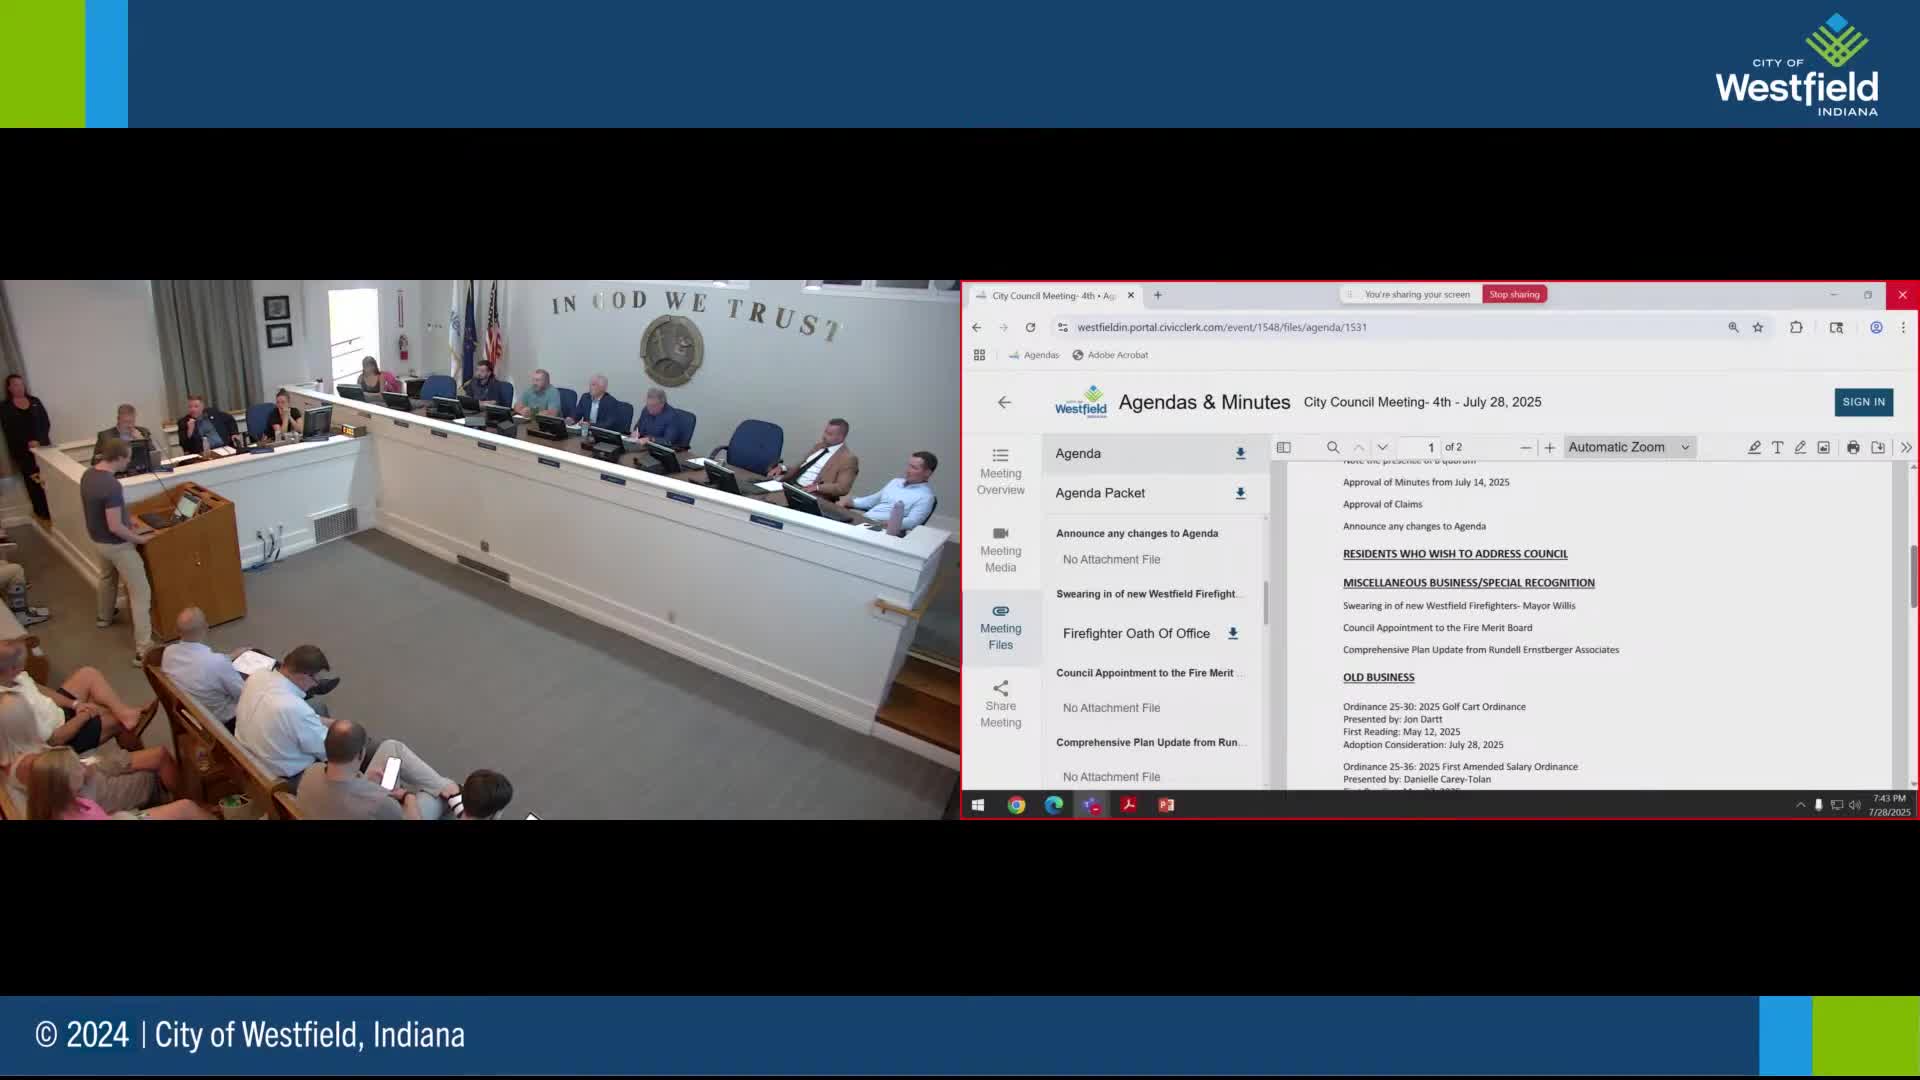The image size is (1920, 1080).
Task: Select the PDF text annotation tool
Action: [1777, 447]
